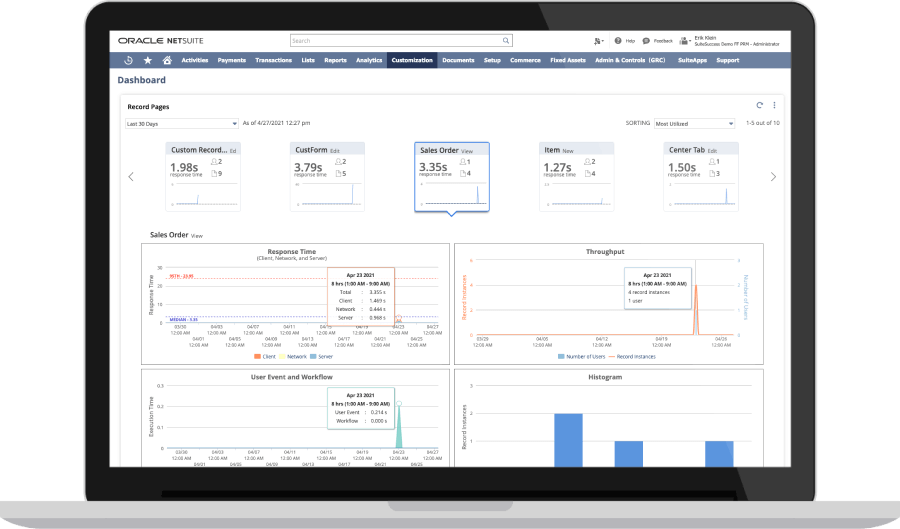Open the Help question mark icon

pyautogui.click(x=618, y=41)
